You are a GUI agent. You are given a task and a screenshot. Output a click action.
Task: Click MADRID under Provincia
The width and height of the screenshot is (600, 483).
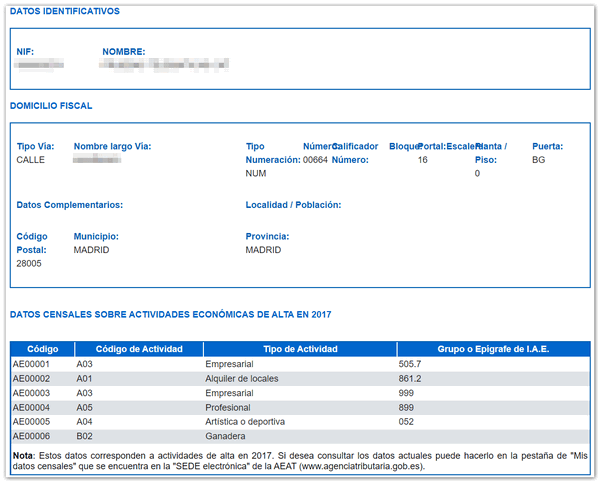point(263,250)
